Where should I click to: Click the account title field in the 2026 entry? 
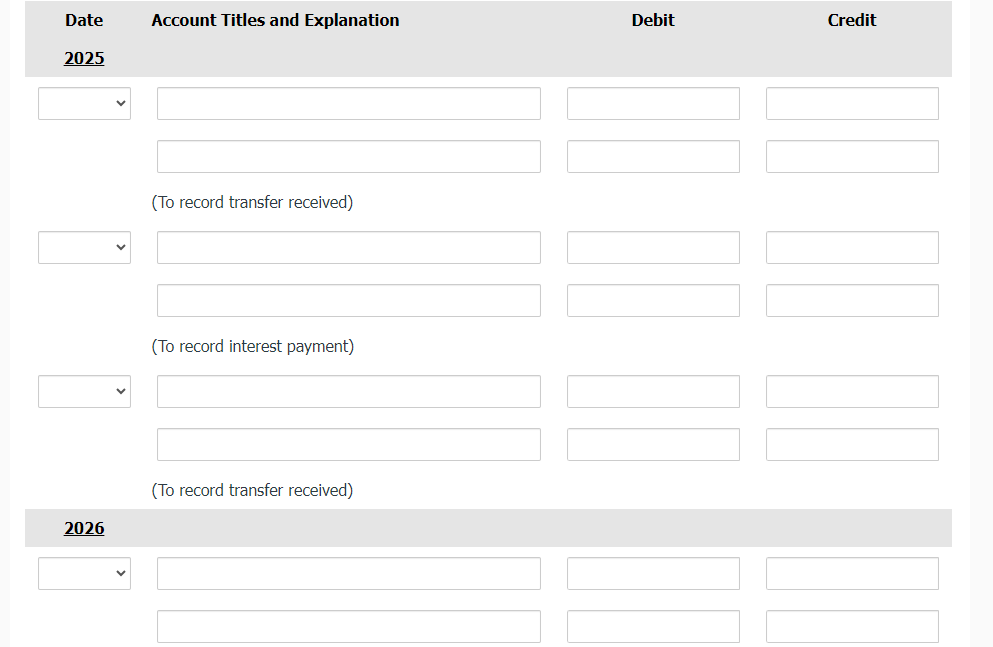(x=348, y=573)
